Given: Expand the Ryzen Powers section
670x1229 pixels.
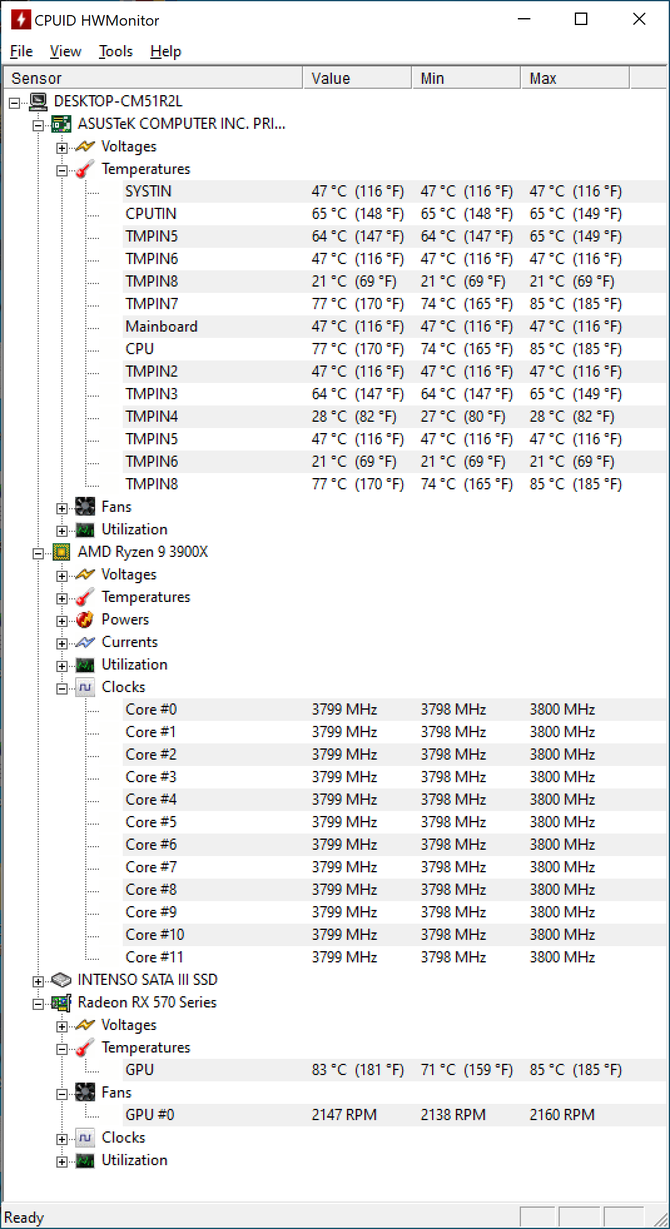Looking at the screenshot, I should (62, 620).
